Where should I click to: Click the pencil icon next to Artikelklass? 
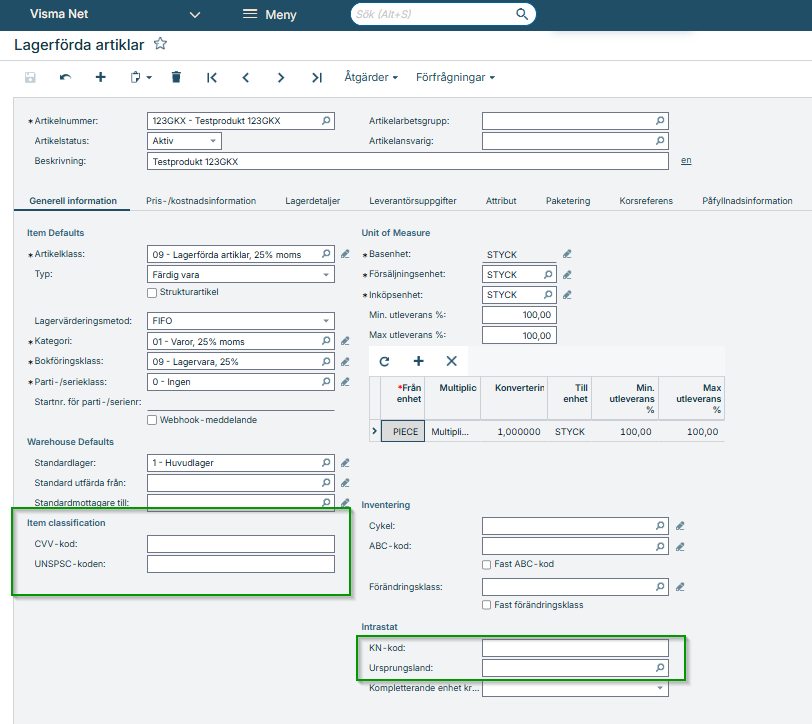pyautogui.click(x=345, y=255)
